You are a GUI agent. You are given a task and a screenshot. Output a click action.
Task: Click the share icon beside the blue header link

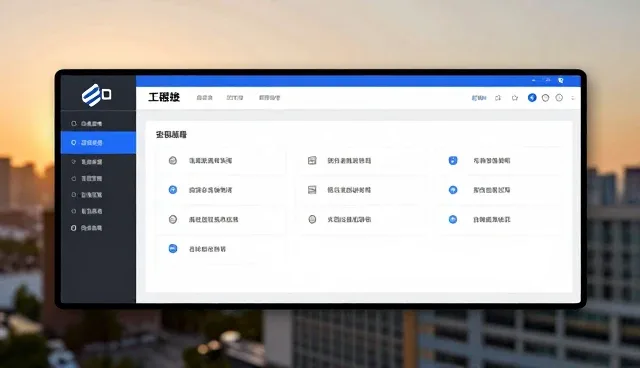point(498,98)
